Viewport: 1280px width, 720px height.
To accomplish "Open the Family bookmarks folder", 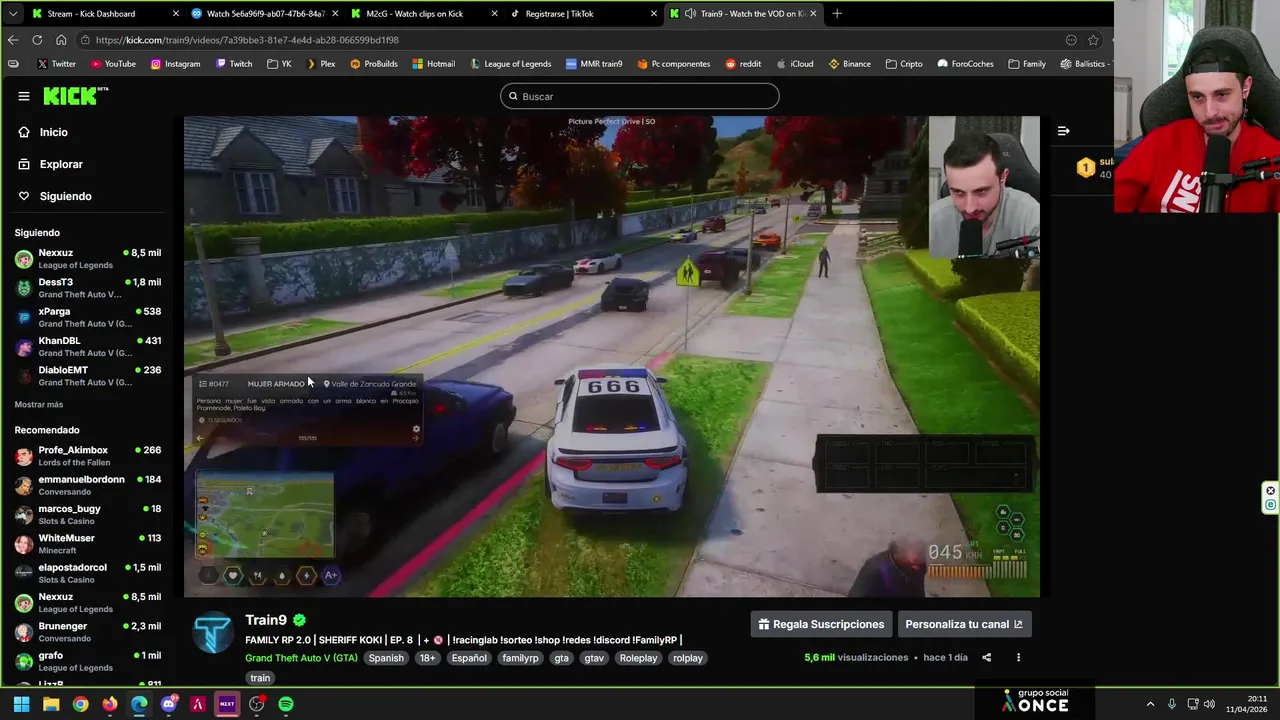I will click(1027, 64).
